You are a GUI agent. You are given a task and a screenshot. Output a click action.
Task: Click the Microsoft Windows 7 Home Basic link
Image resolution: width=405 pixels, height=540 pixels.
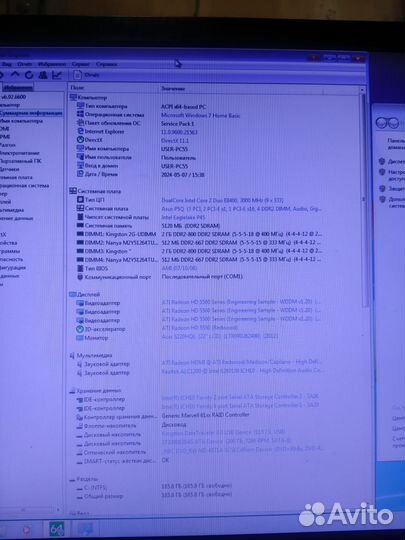tap(200, 115)
